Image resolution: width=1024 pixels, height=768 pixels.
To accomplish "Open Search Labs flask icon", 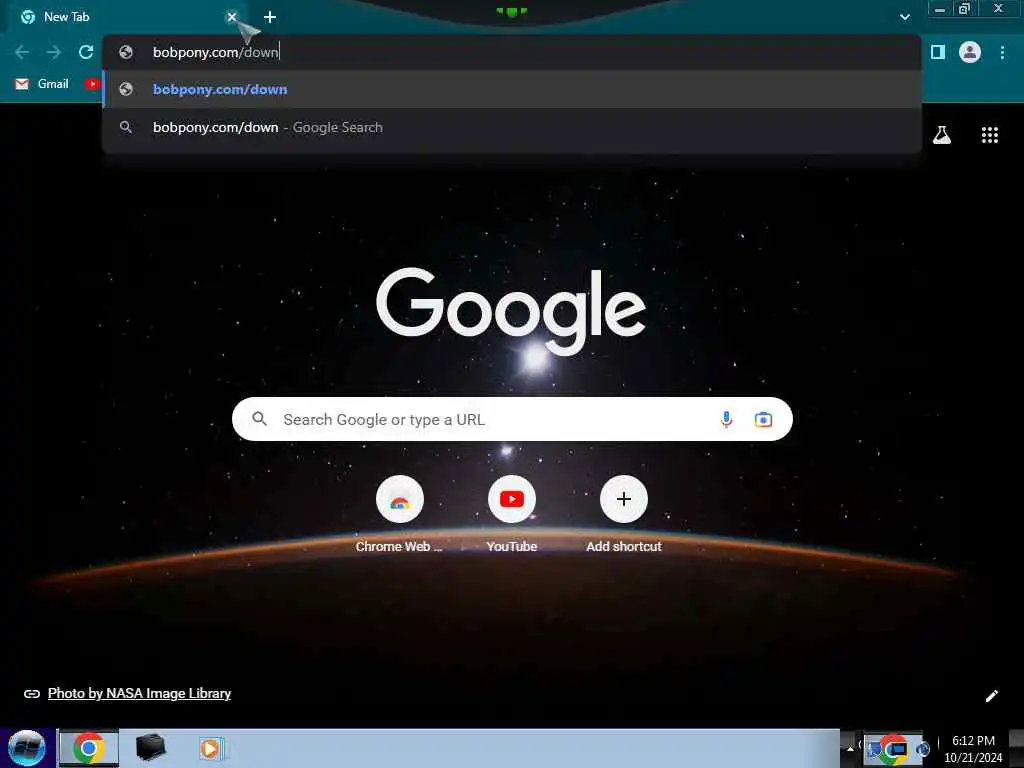I will (942, 135).
